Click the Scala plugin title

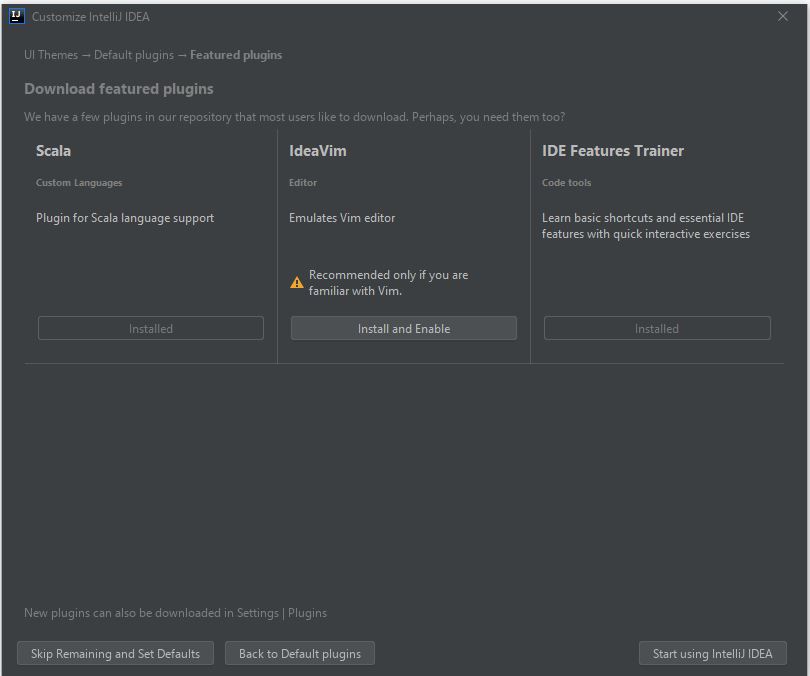(53, 151)
